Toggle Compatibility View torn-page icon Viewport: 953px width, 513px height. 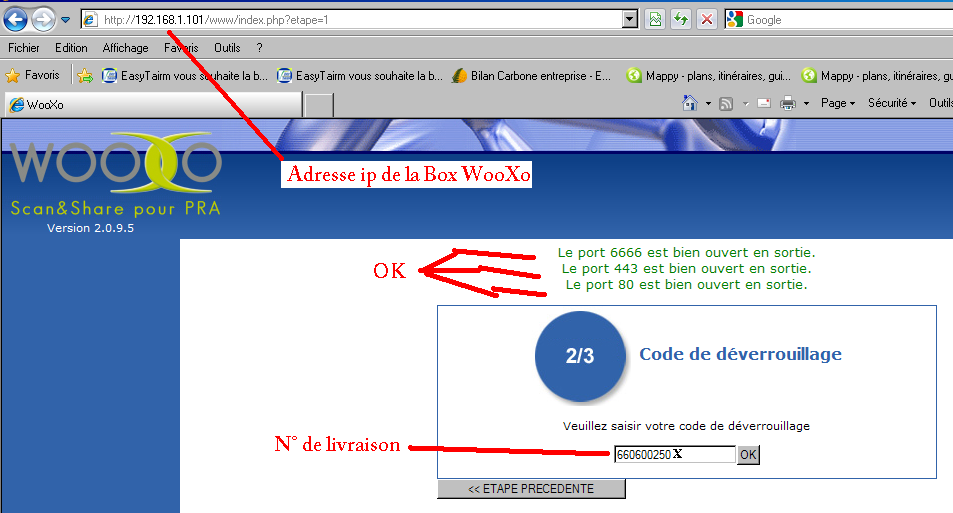655,19
